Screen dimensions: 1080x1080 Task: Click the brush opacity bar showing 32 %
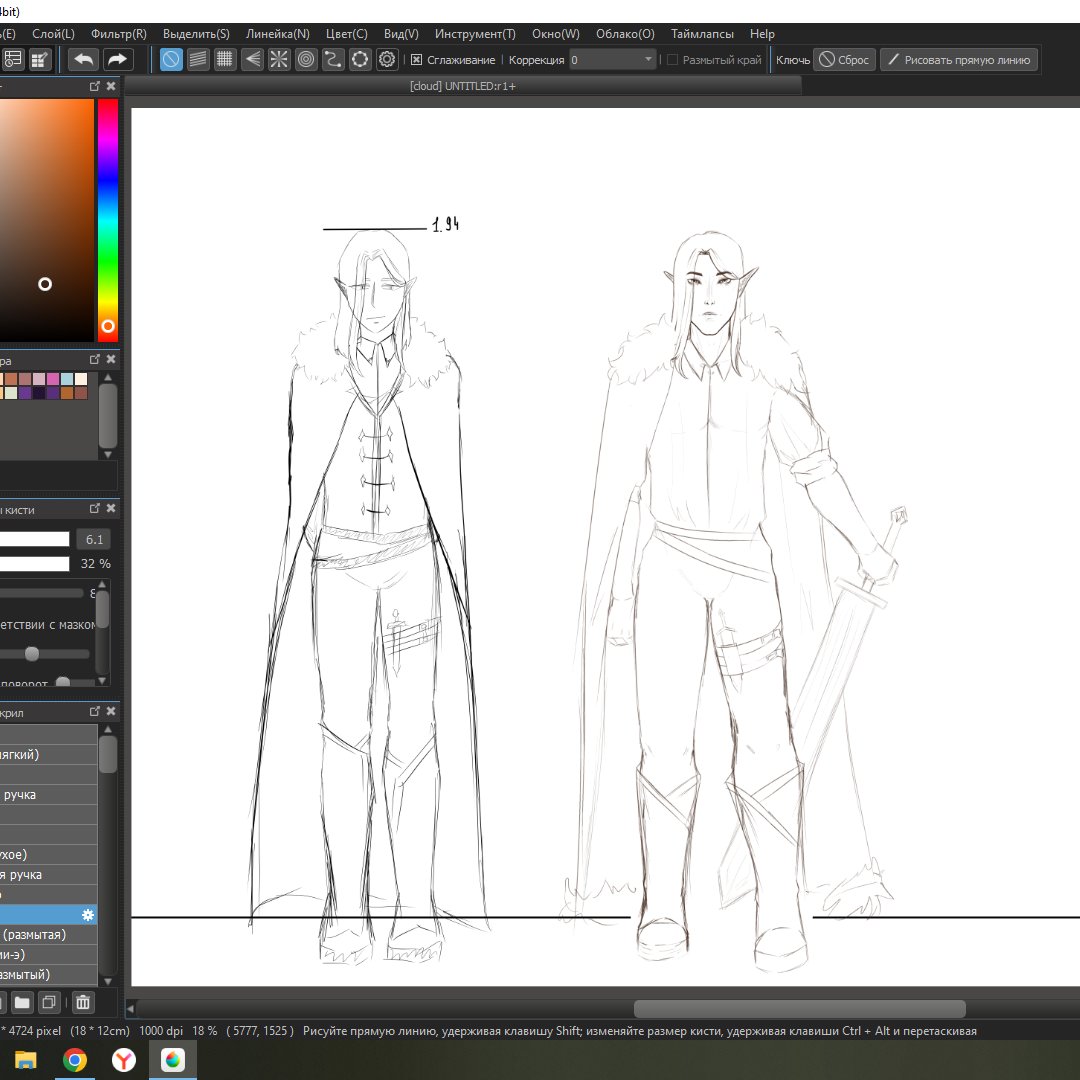[34, 563]
